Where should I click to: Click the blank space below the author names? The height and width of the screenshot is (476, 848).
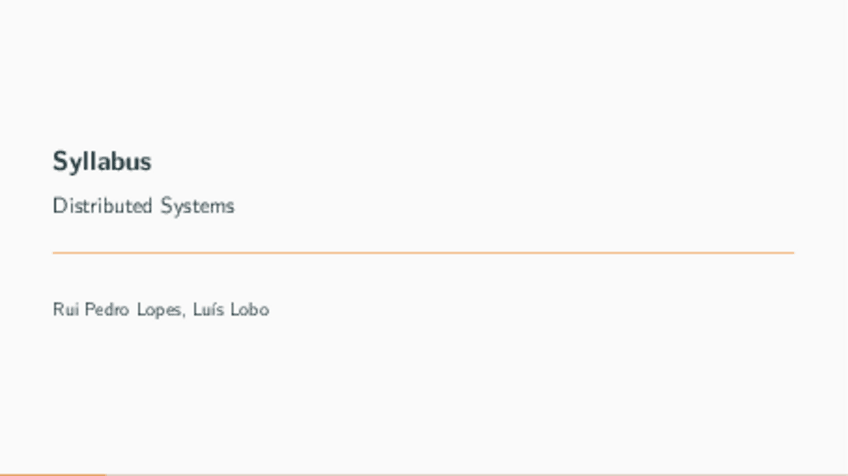tap(424, 390)
